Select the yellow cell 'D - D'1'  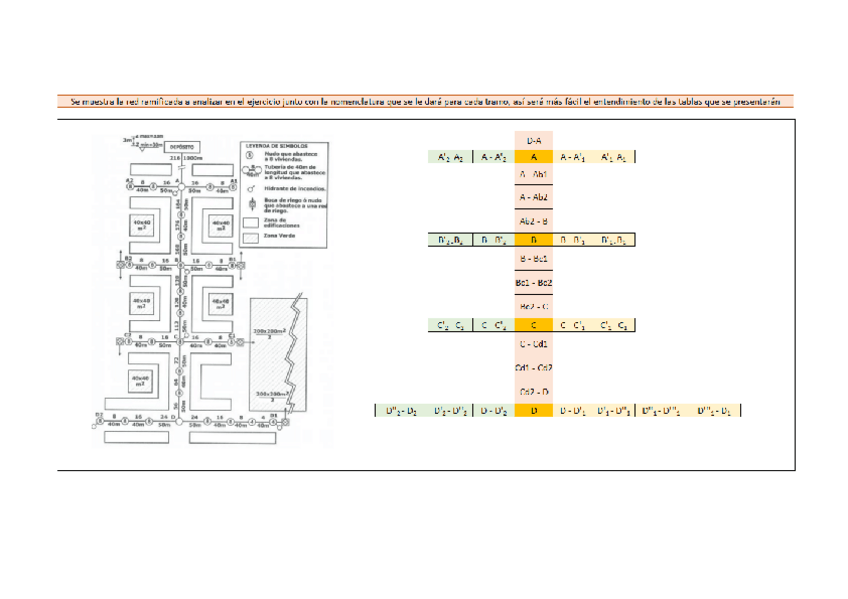(572, 411)
